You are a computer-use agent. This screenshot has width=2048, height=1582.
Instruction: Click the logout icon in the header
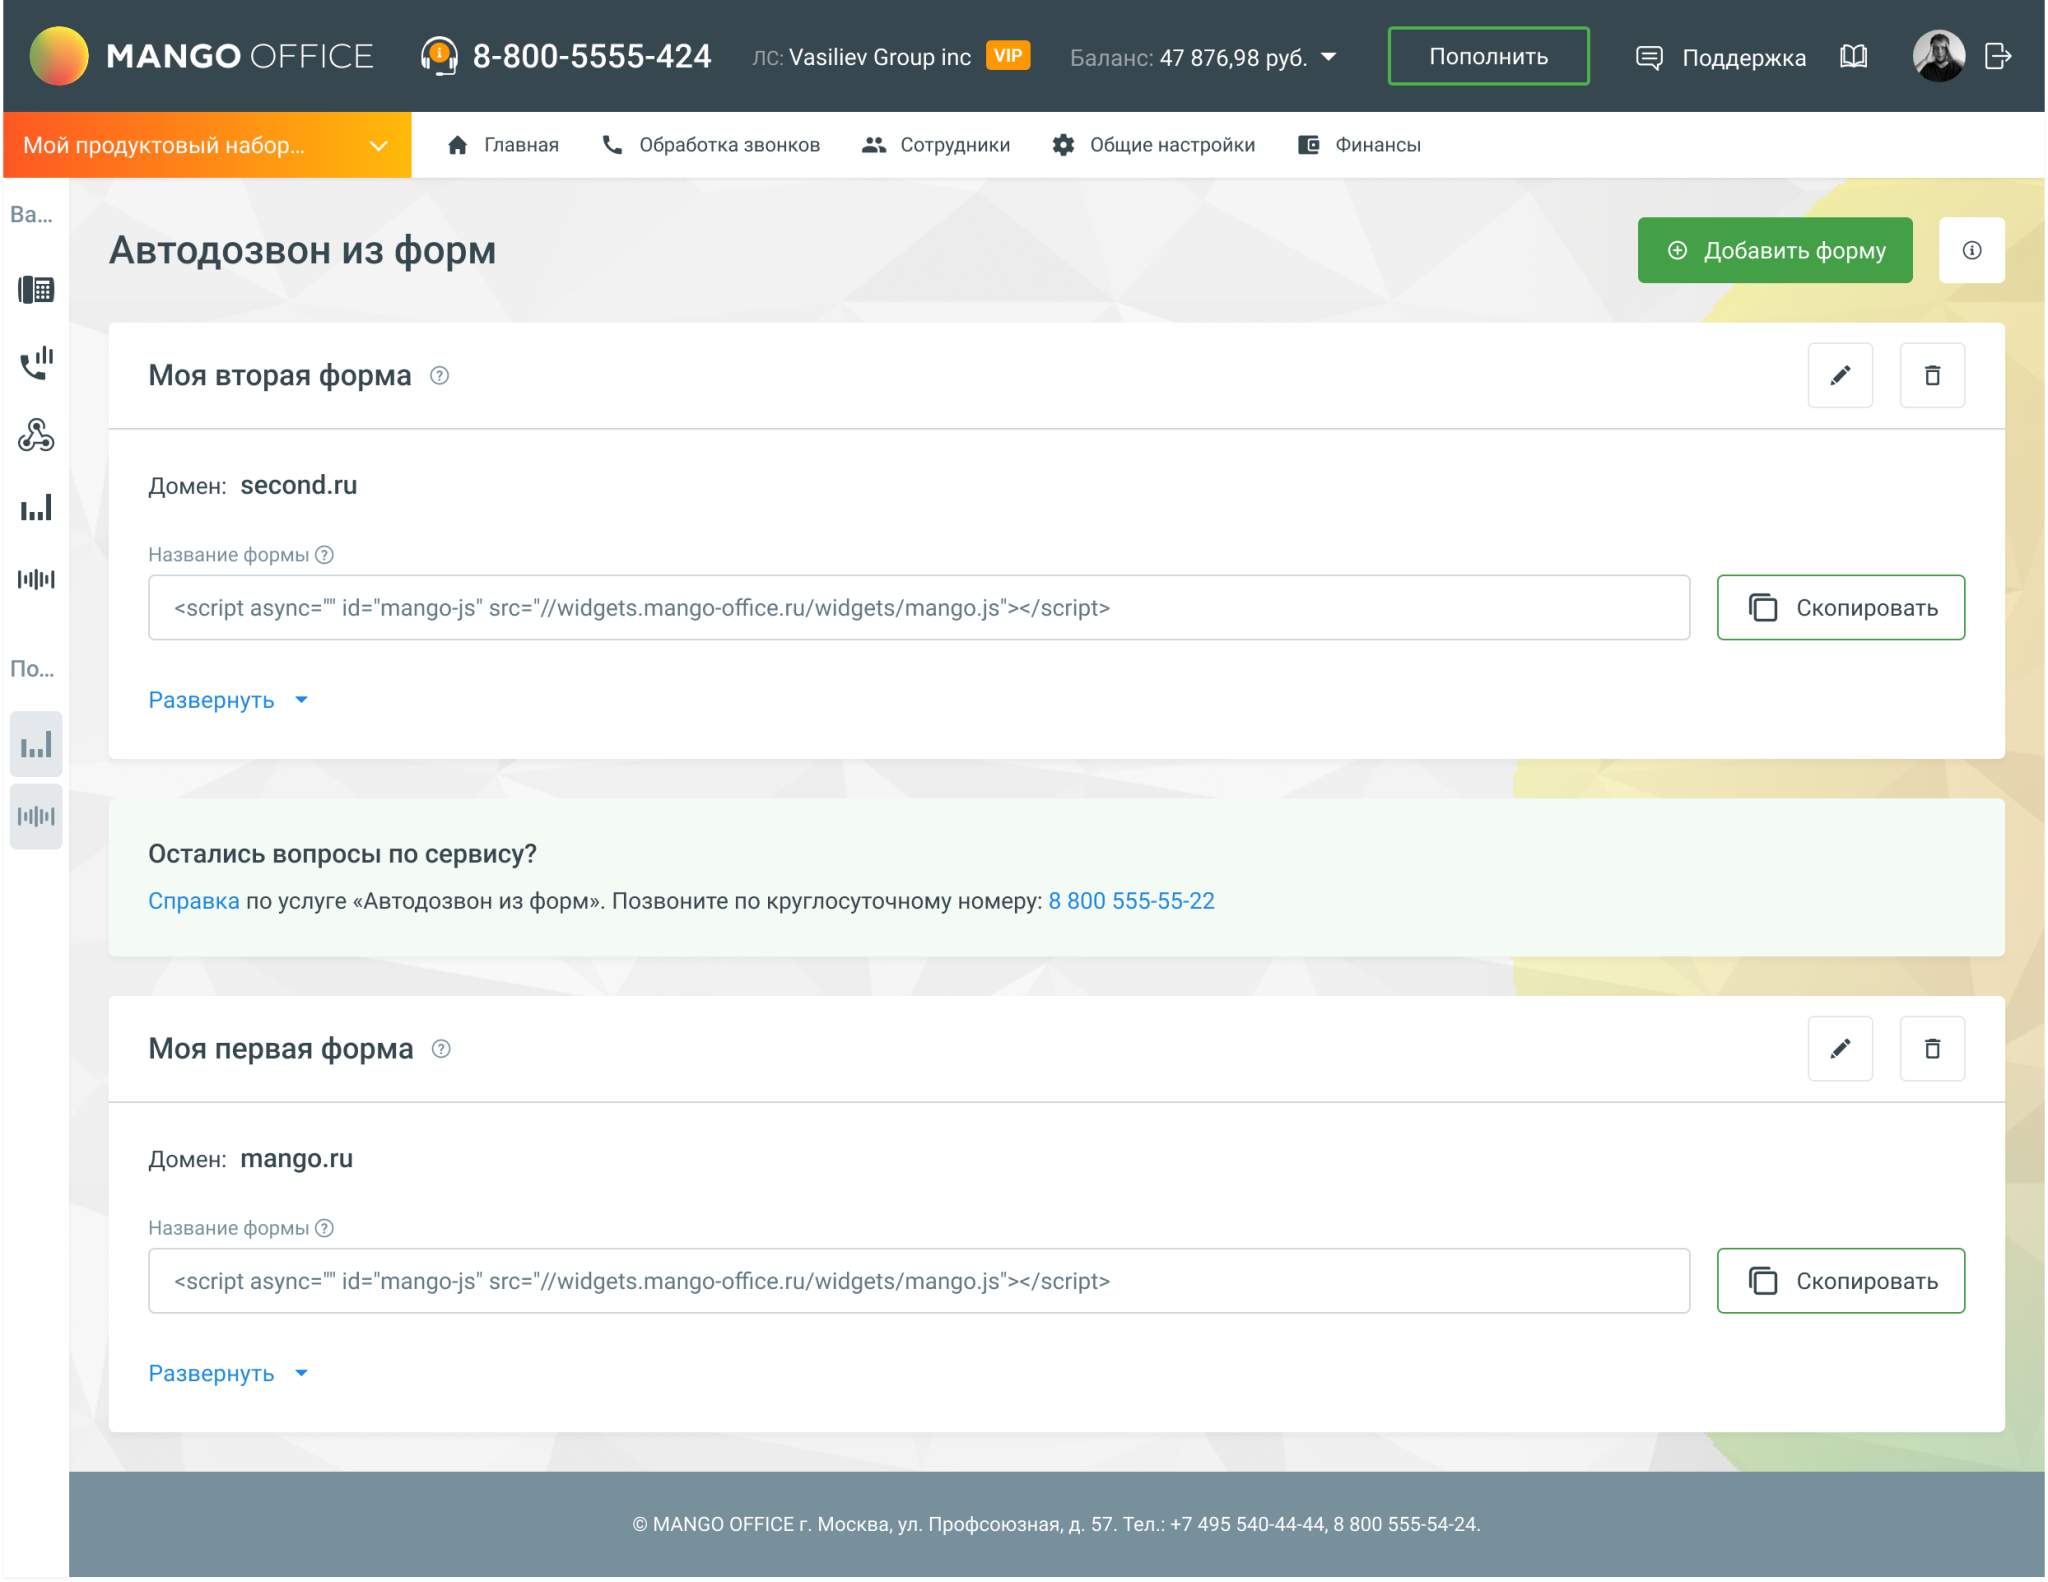[x=1997, y=56]
